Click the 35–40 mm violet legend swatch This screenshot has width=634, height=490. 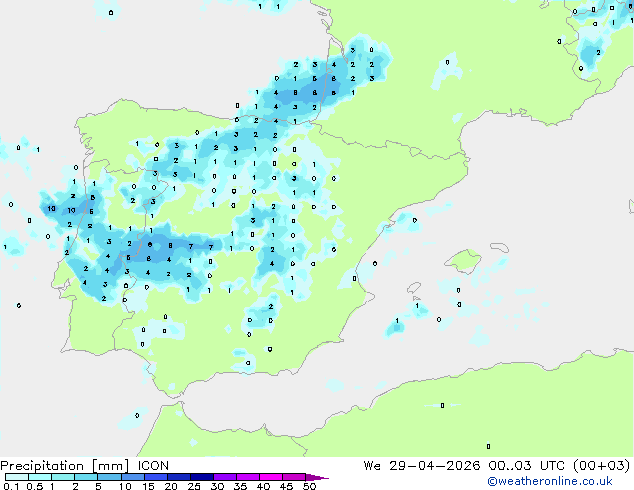click(x=248, y=477)
